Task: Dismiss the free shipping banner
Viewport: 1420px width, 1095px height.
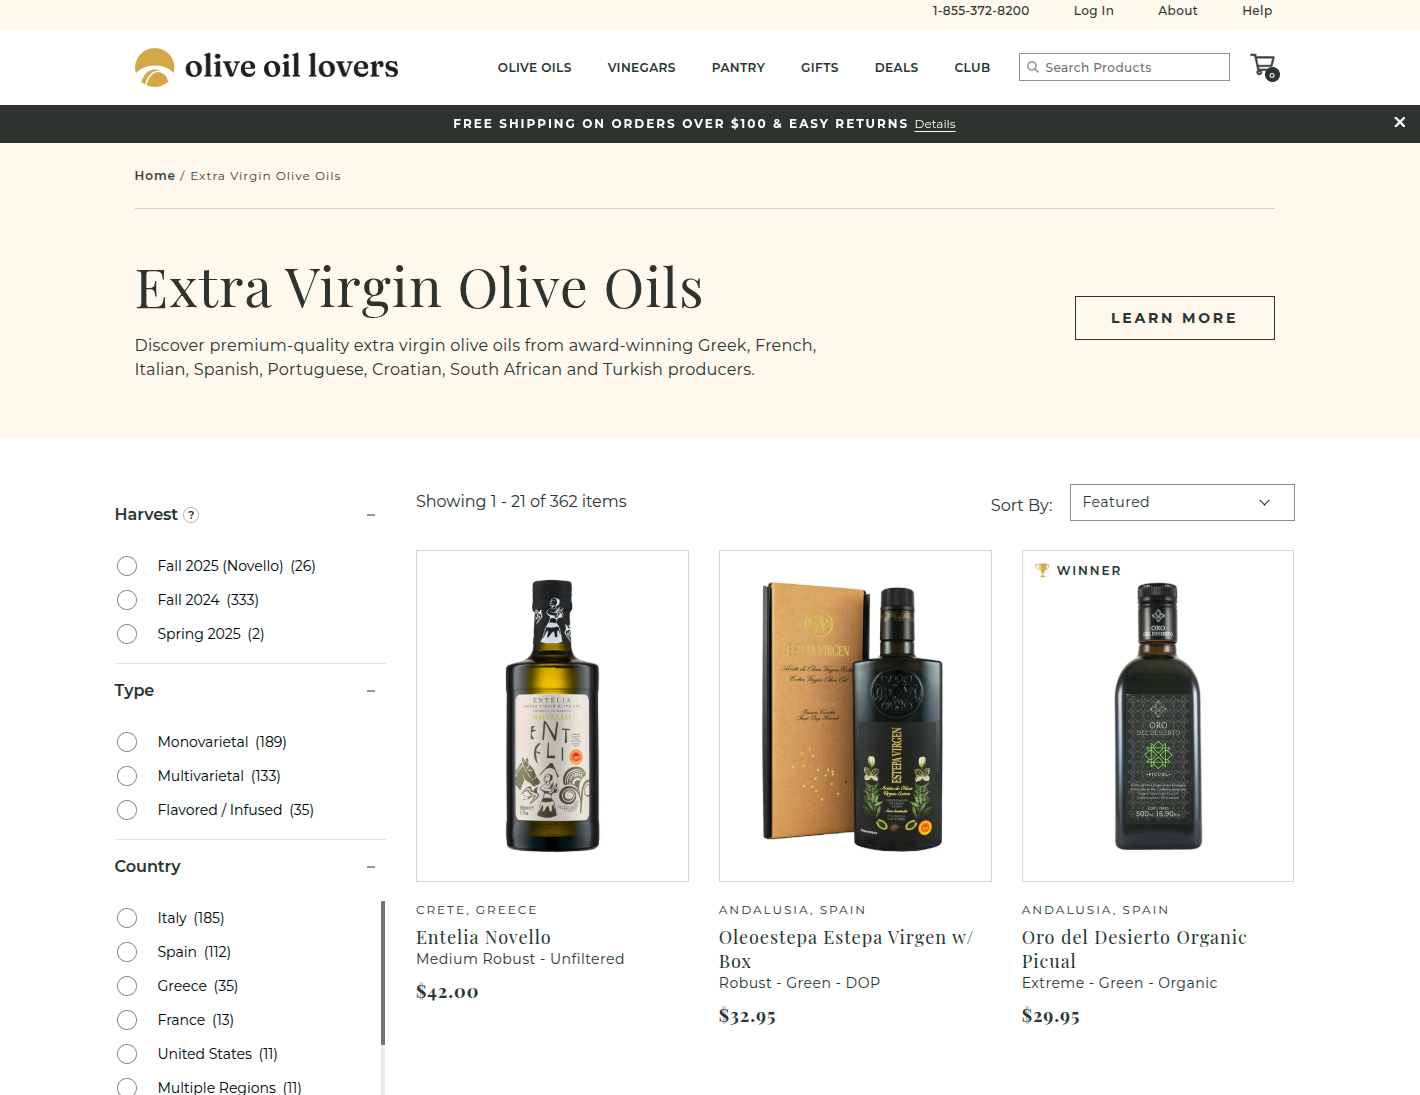Action: (x=1400, y=122)
